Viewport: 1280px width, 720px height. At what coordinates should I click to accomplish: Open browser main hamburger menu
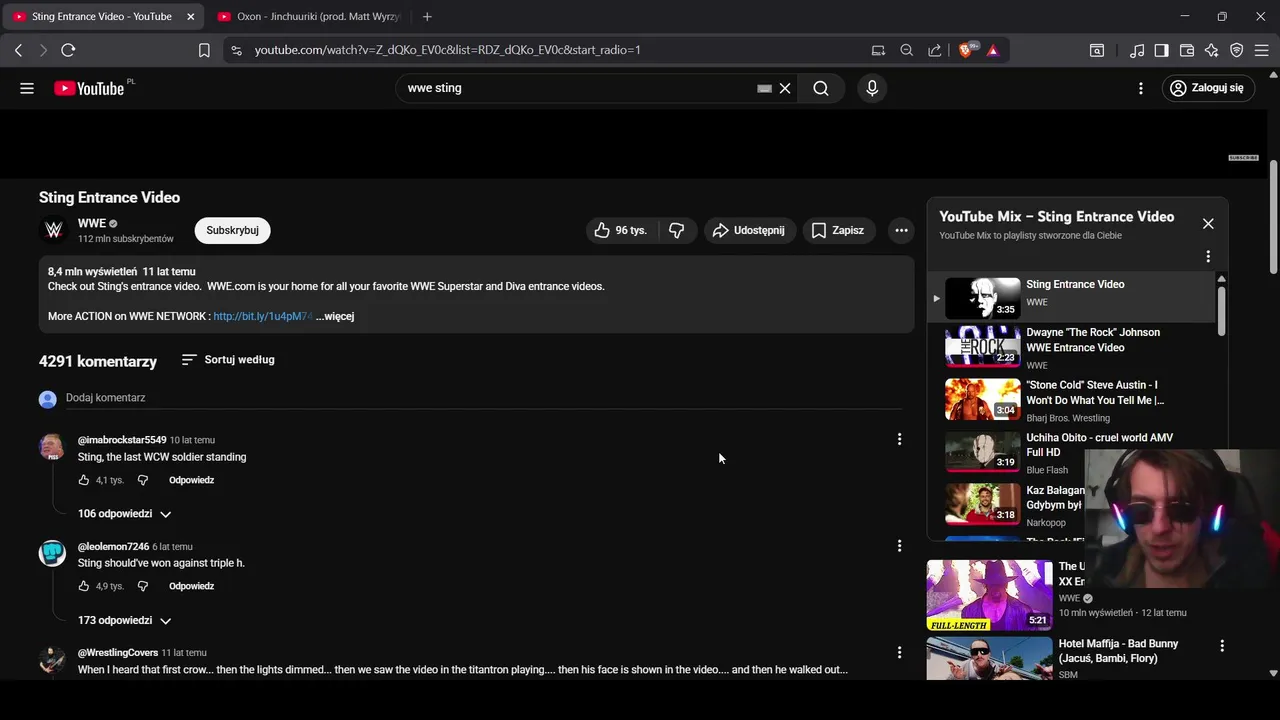pos(1261,50)
